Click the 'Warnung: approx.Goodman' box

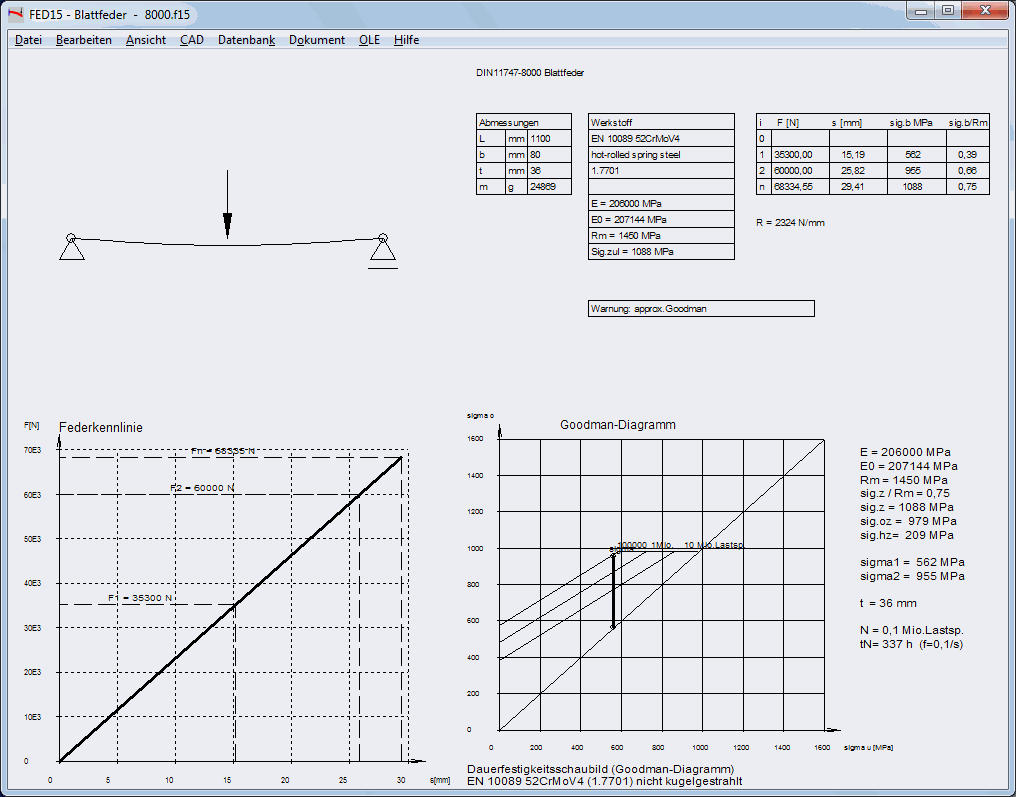pos(701,309)
